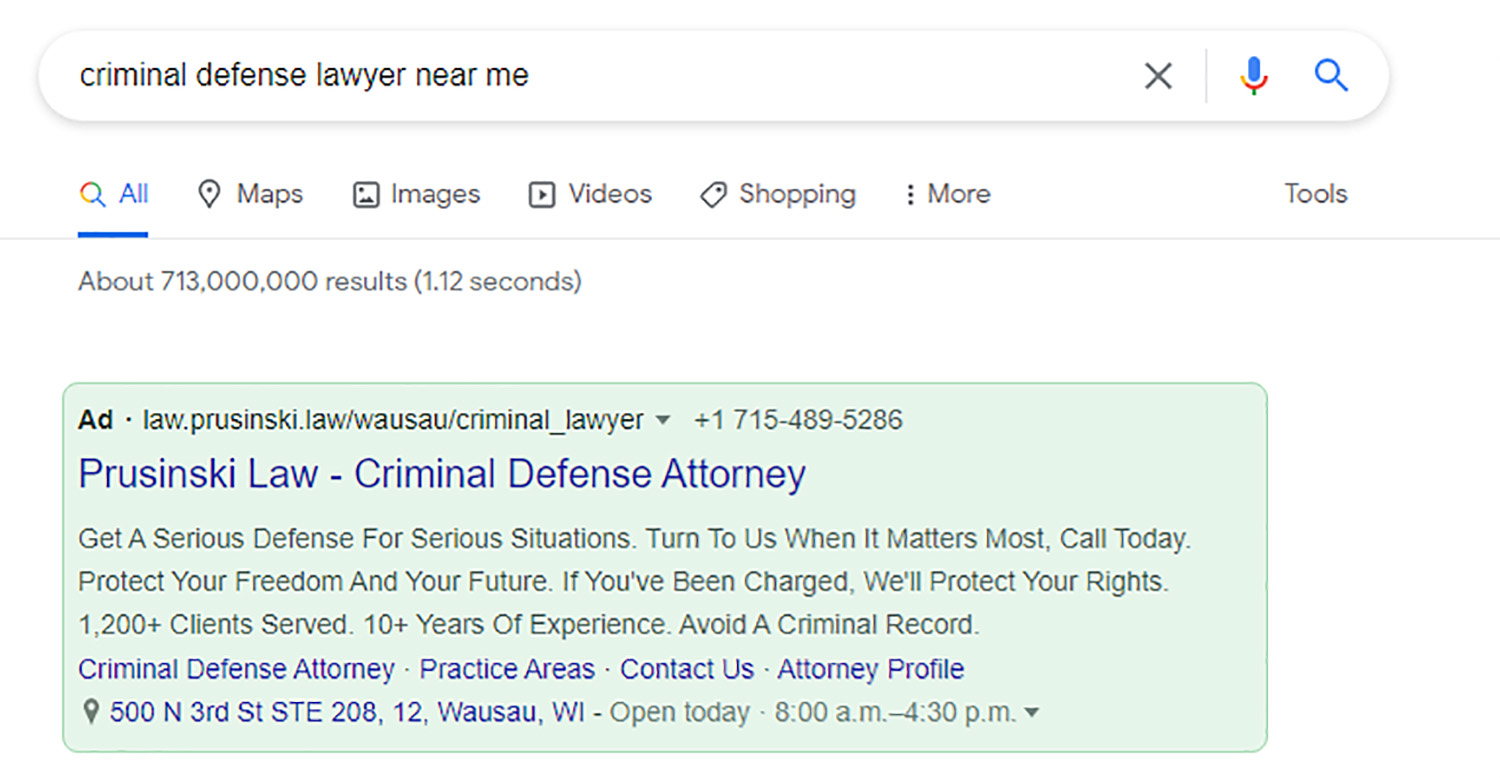The height and width of the screenshot is (778, 1500).
Task: Expand the ad URL details arrow
Action: (x=663, y=421)
